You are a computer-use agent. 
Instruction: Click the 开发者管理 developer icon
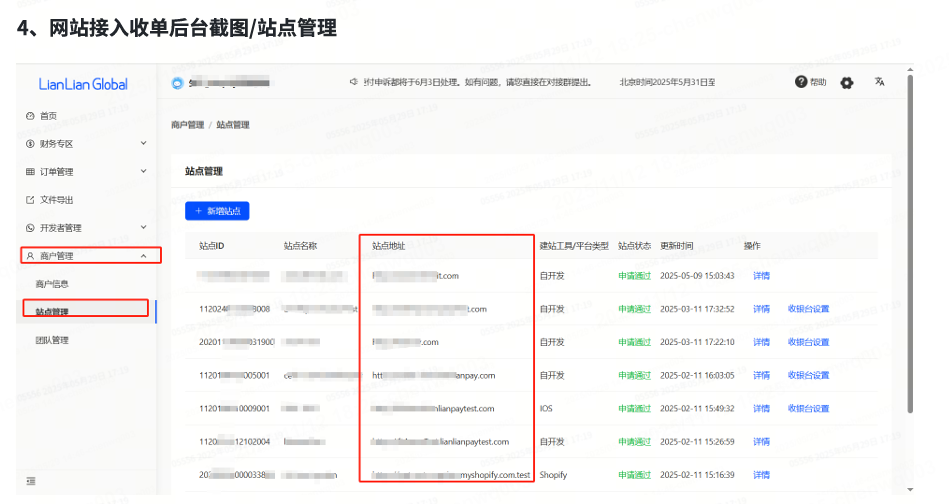30,228
